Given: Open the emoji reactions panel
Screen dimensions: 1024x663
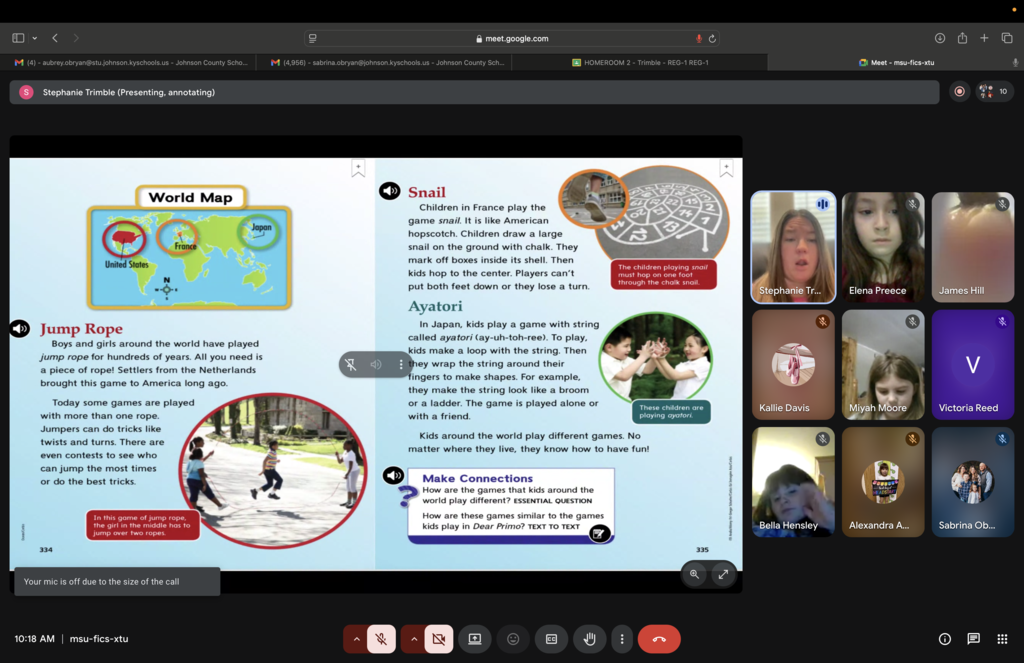Looking at the screenshot, I should [513, 639].
